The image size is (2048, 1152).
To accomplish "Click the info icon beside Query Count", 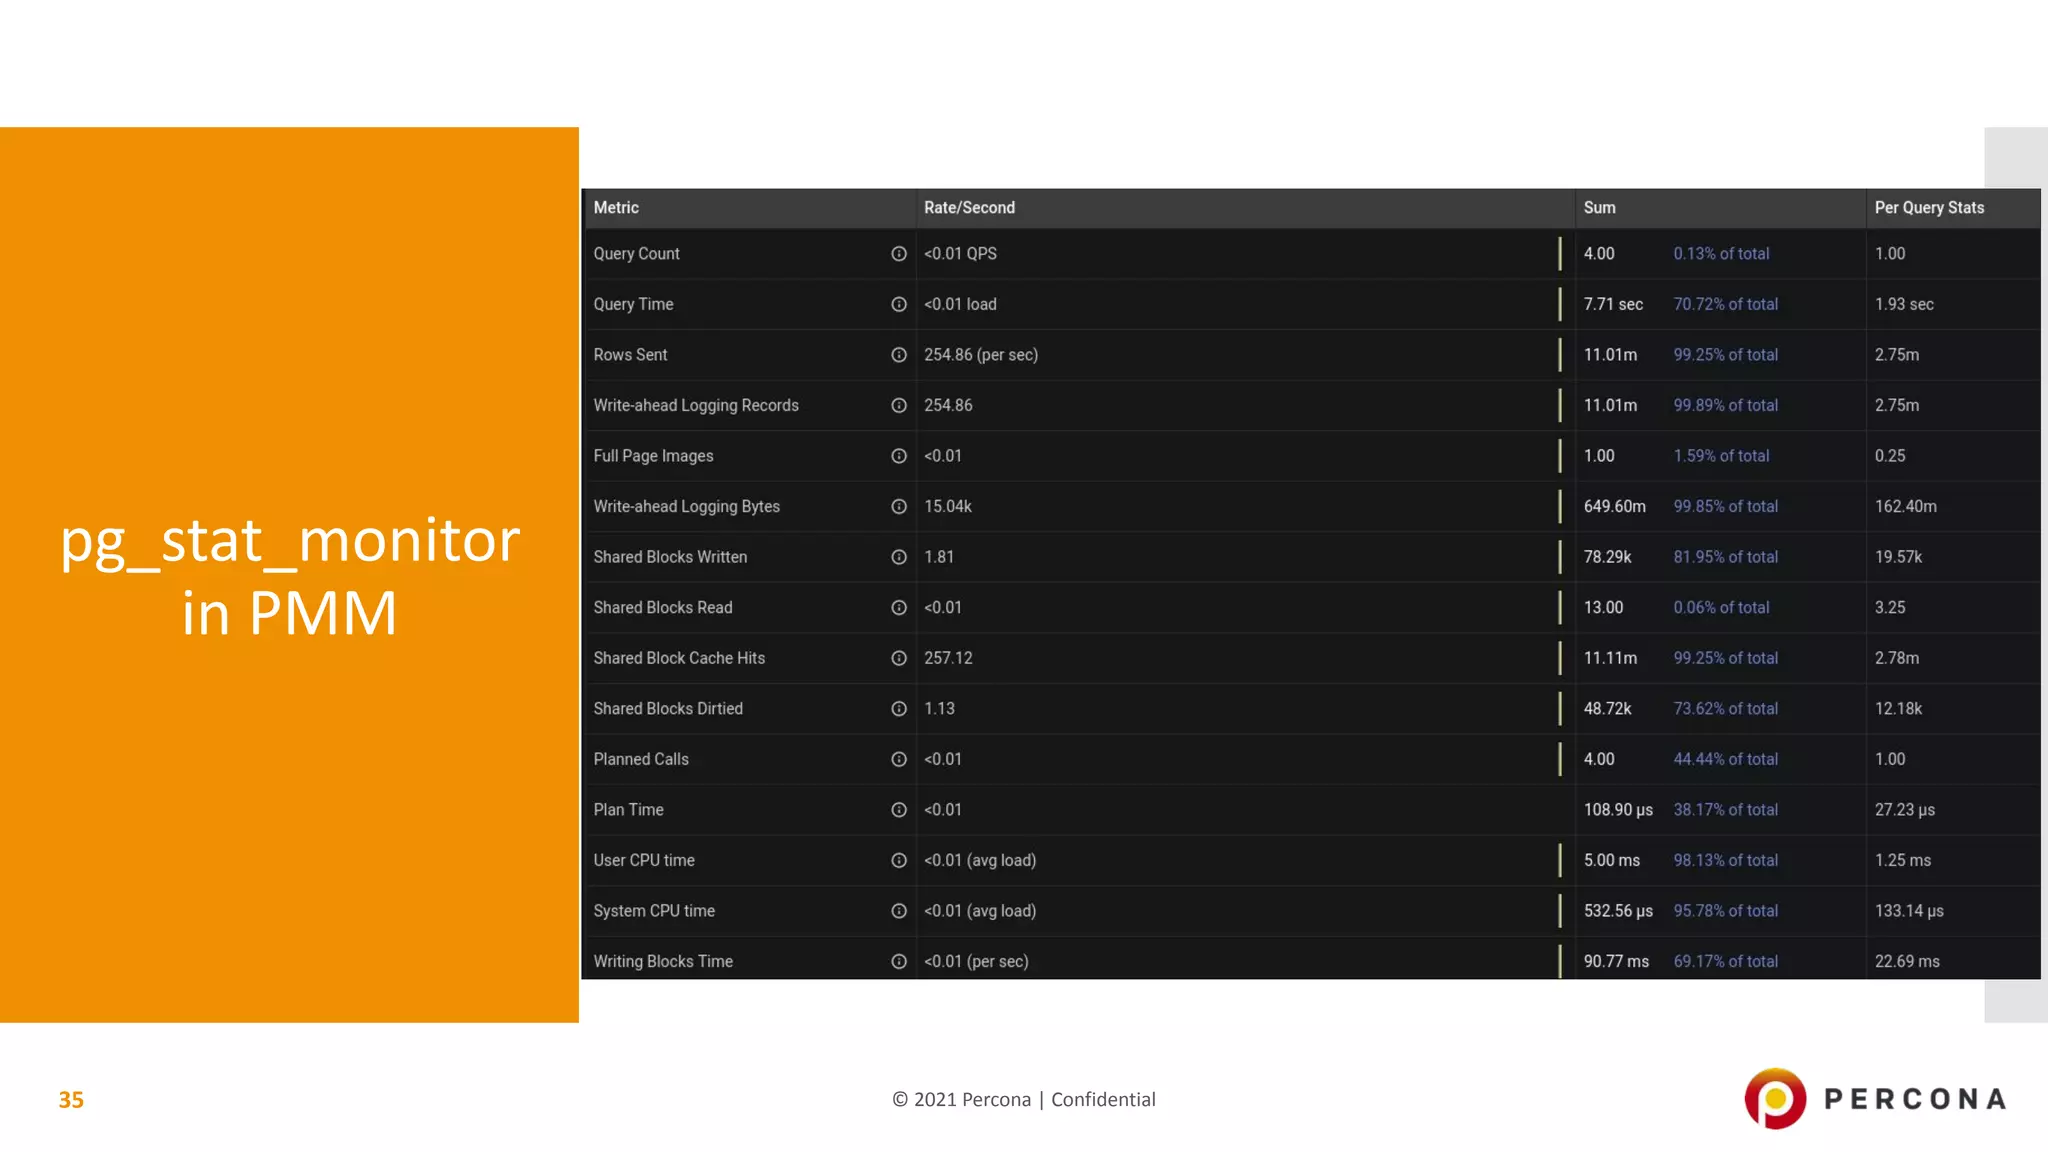I will [x=898, y=254].
